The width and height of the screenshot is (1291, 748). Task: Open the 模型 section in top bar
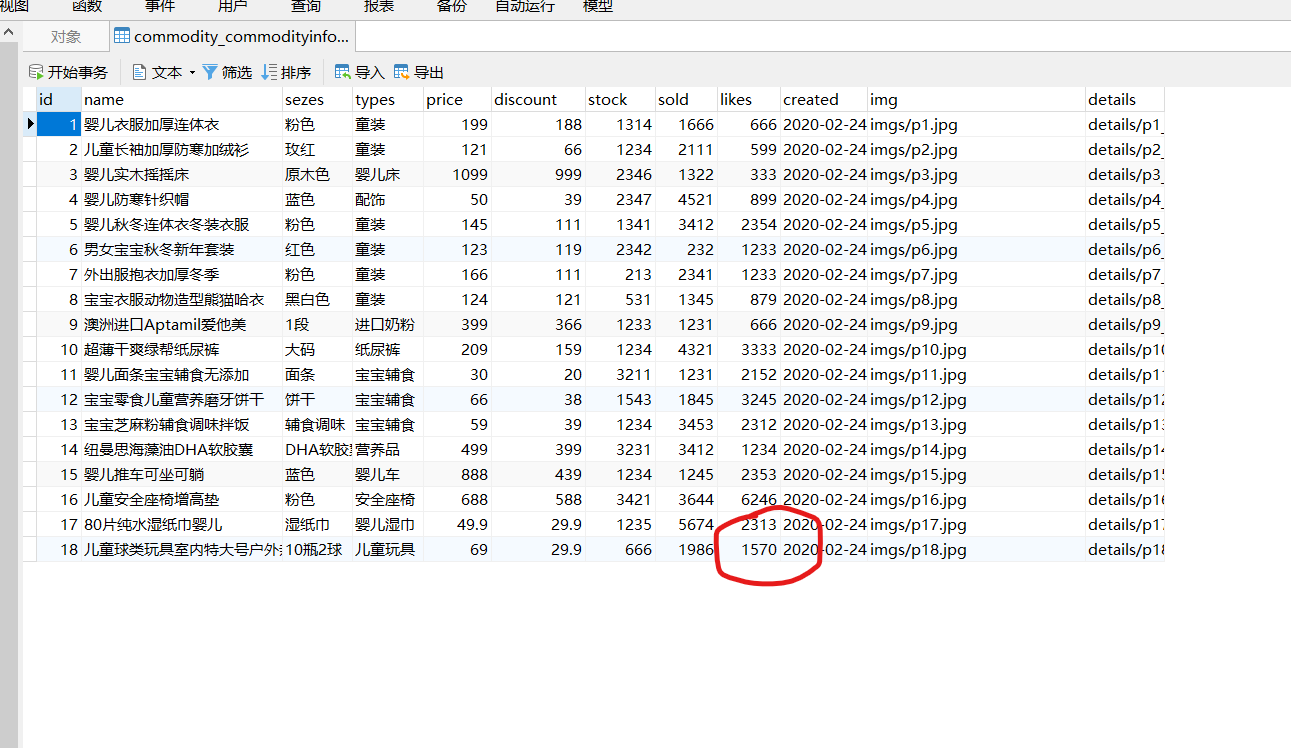click(598, 6)
